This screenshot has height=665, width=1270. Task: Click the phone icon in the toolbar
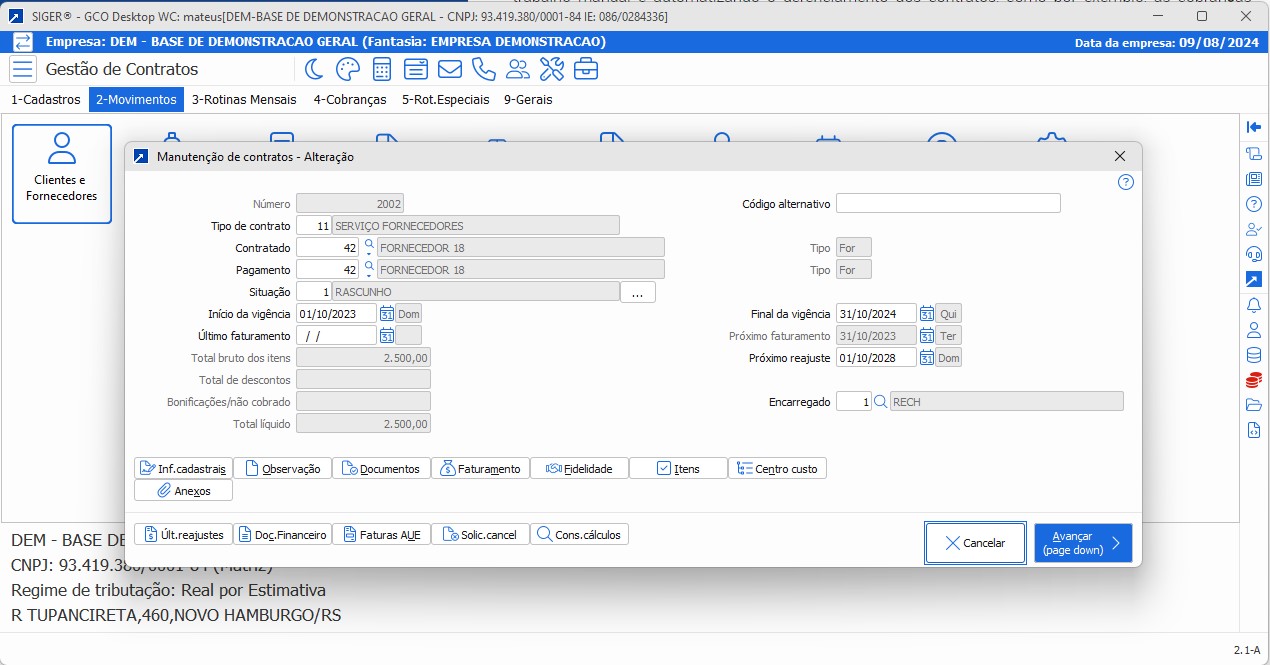[484, 69]
